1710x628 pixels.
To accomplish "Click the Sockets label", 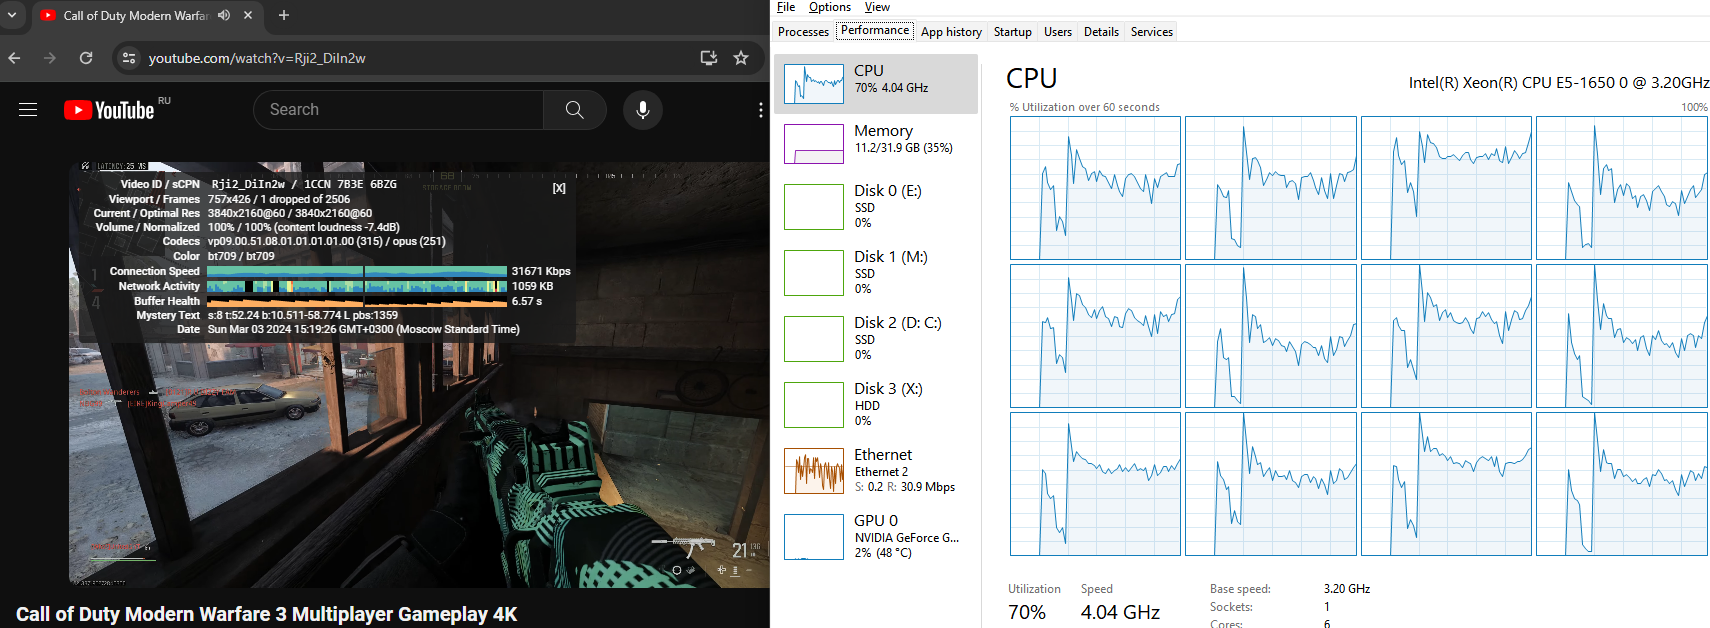I will pyautogui.click(x=1231, y=607).
